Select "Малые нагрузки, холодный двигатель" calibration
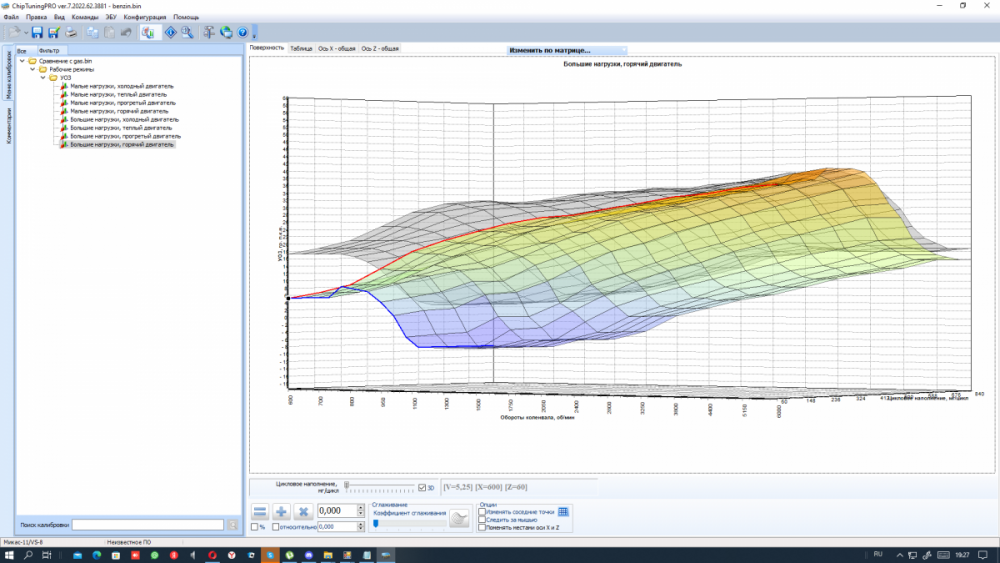Image resolution: width=1000 pixels, height=563 pixels. [122, 86]
